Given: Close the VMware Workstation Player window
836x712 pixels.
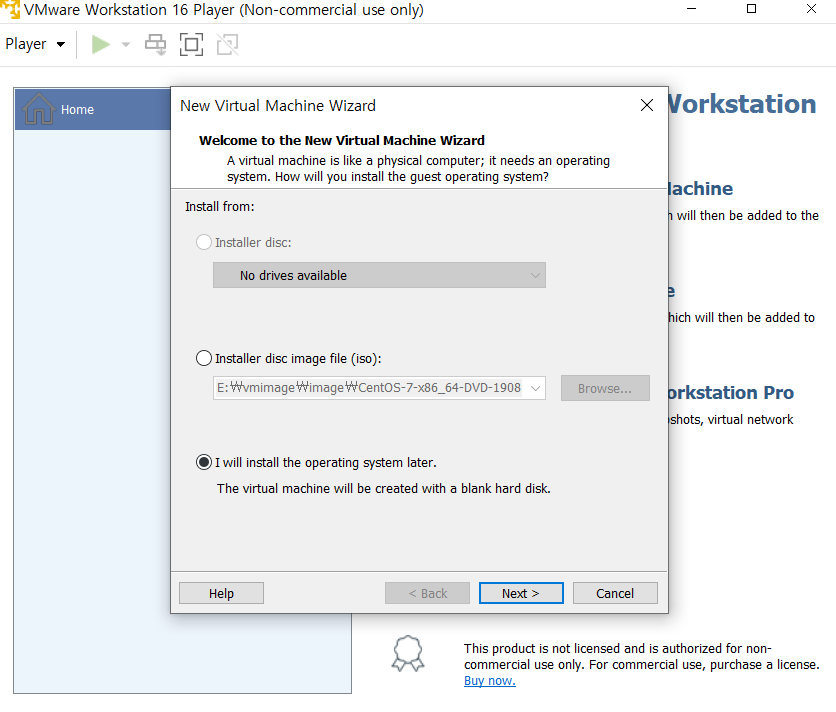Looking at the screenshot, I should 811,9.
